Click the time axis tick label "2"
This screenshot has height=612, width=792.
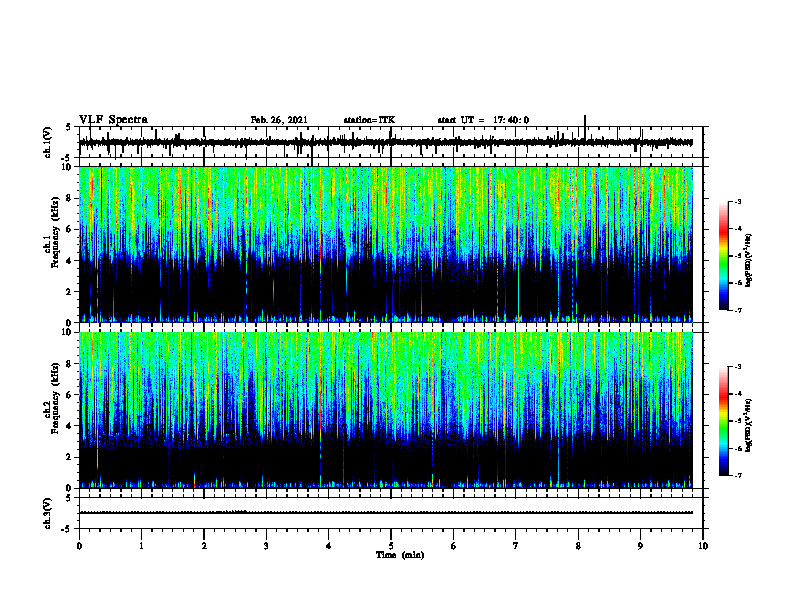(x=204, y=546)
